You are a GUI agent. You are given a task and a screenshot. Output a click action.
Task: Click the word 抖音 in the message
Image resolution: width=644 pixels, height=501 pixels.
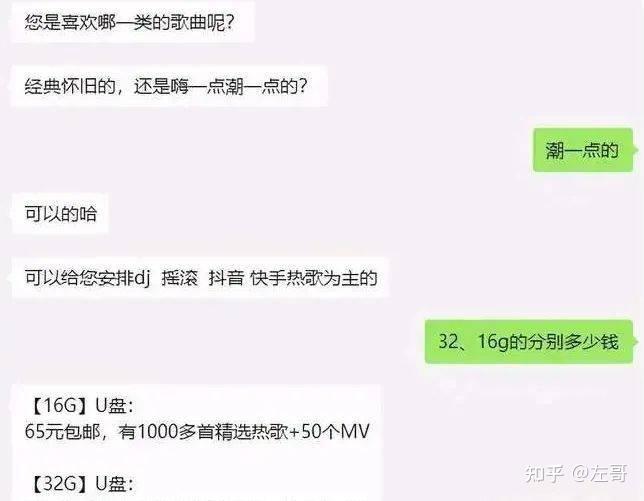(x=226, y=278)
